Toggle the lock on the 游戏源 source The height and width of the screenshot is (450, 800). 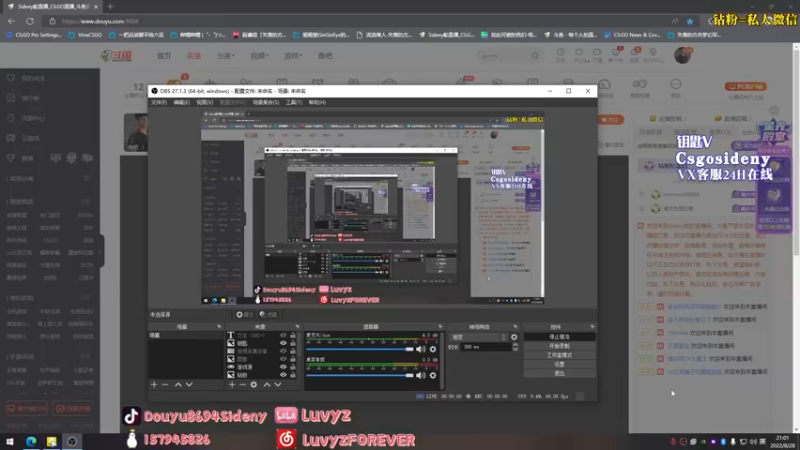click(x=293, y=367)
